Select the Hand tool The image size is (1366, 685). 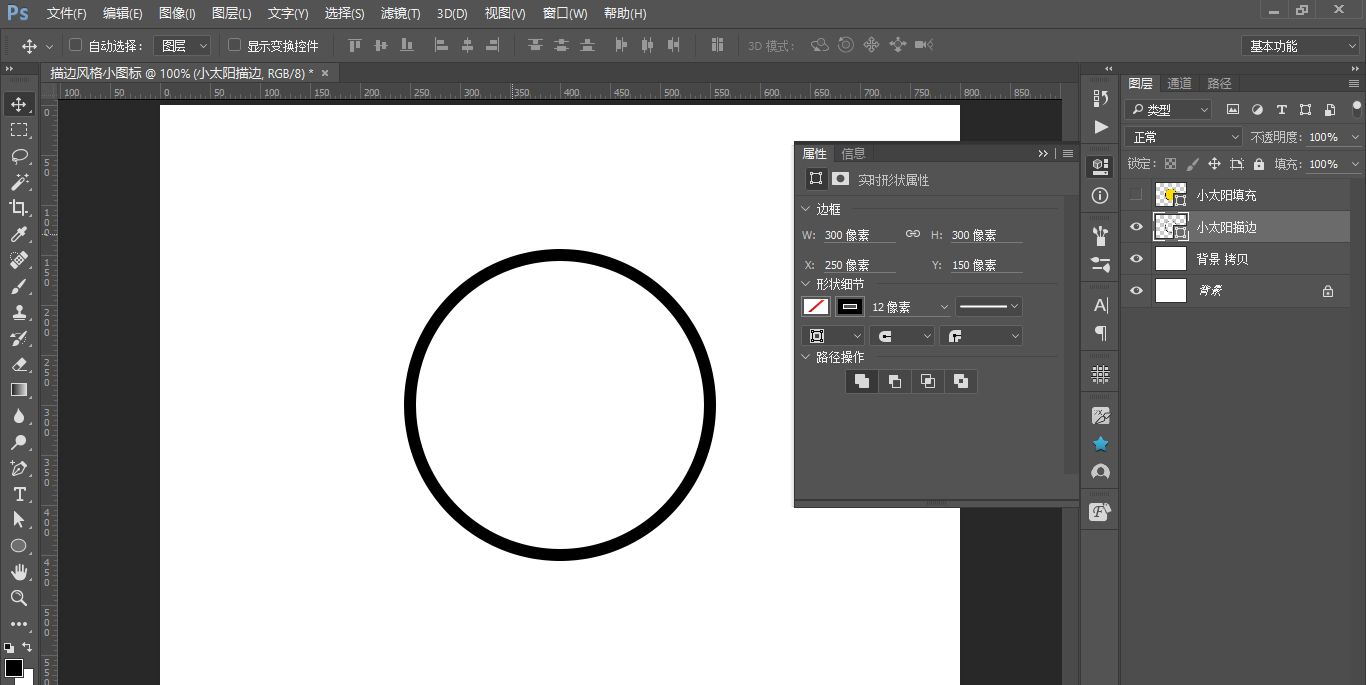point(19,572)
